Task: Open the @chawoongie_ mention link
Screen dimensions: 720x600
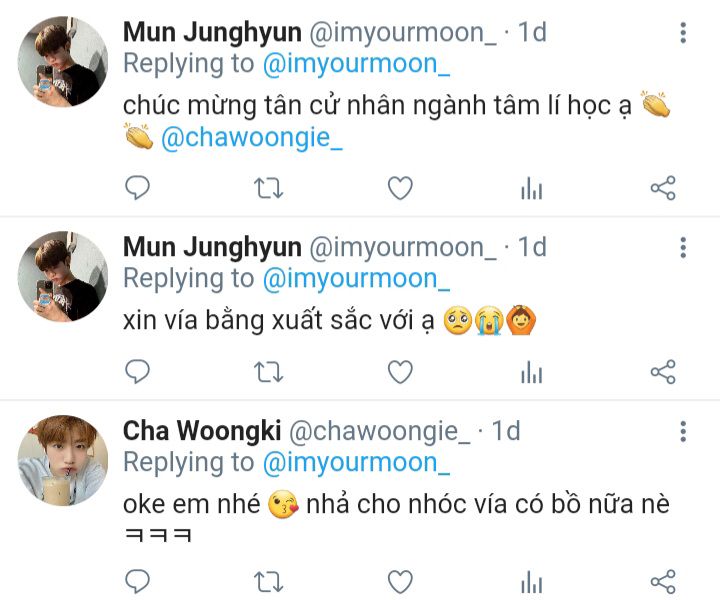Action: [x=252, y=137]
